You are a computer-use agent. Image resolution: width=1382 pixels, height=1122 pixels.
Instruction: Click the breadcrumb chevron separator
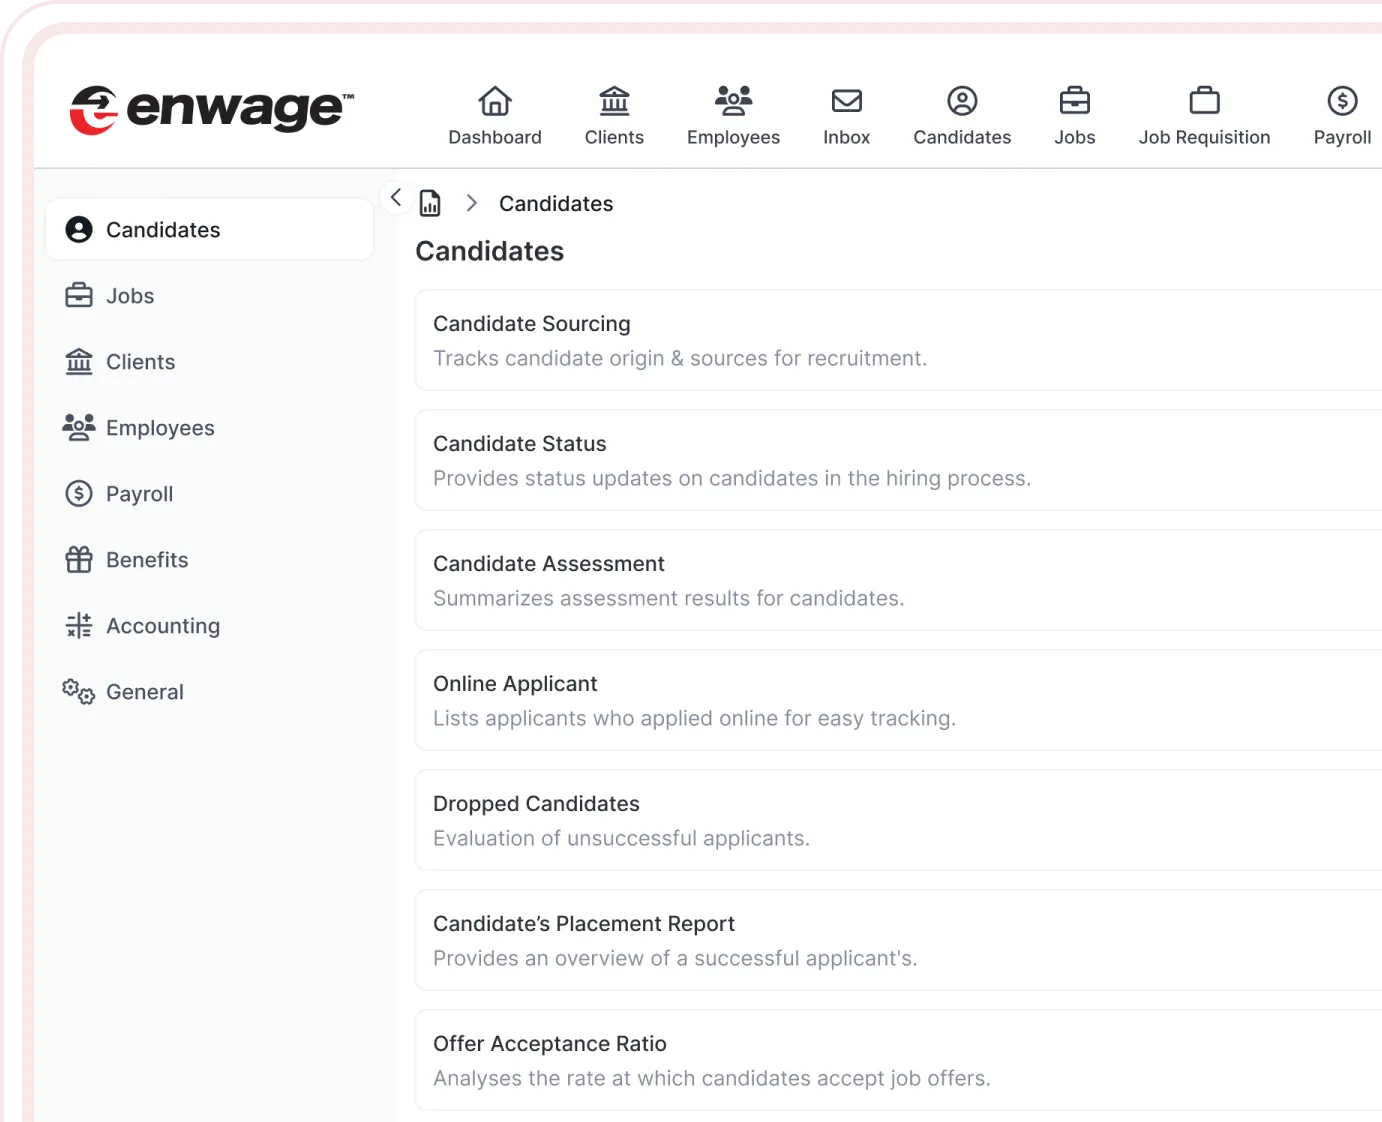coord(471,203)
